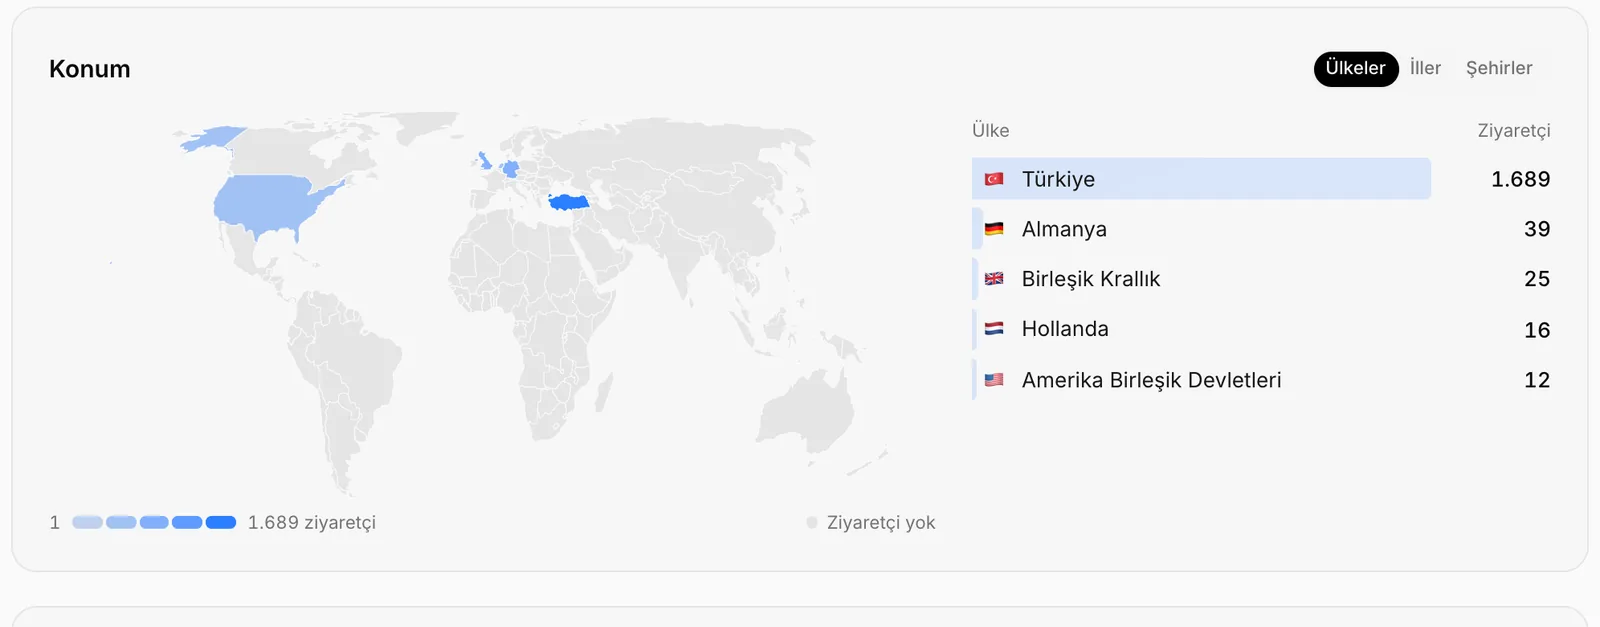Click the Hollanda flag icon

click(994, 329)
